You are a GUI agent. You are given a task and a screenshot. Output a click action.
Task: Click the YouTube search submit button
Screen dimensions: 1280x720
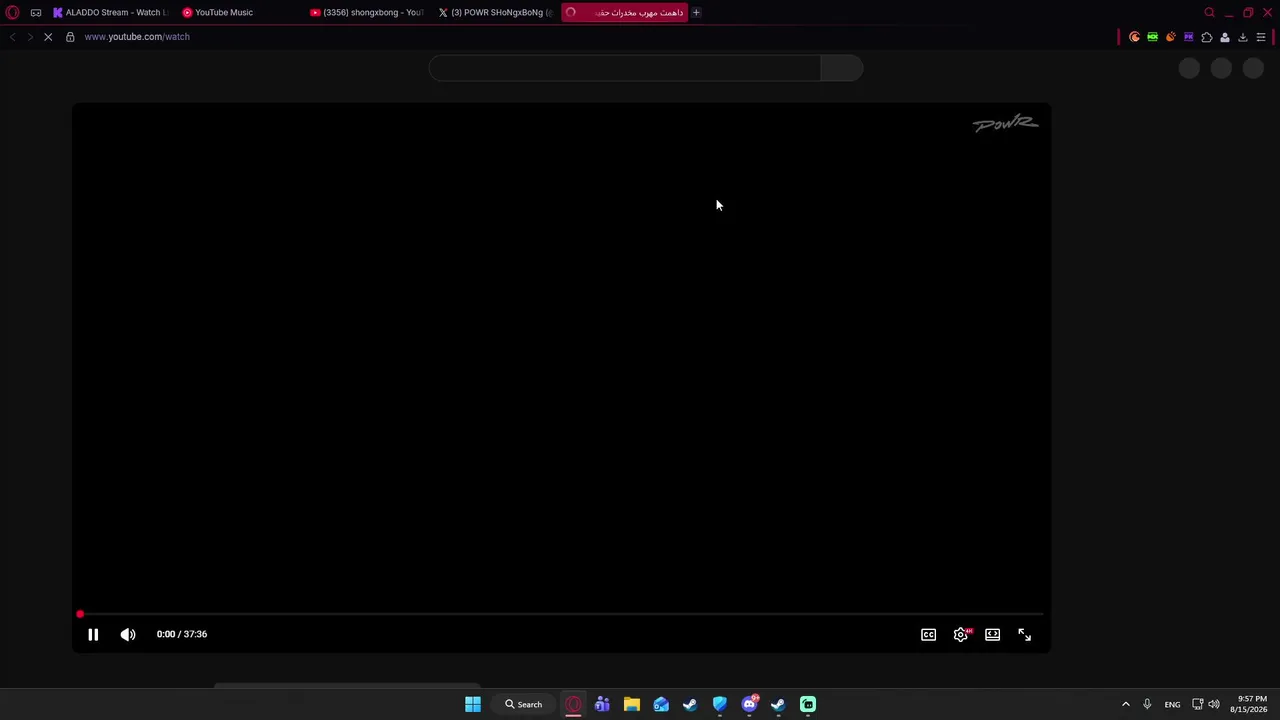841,68
